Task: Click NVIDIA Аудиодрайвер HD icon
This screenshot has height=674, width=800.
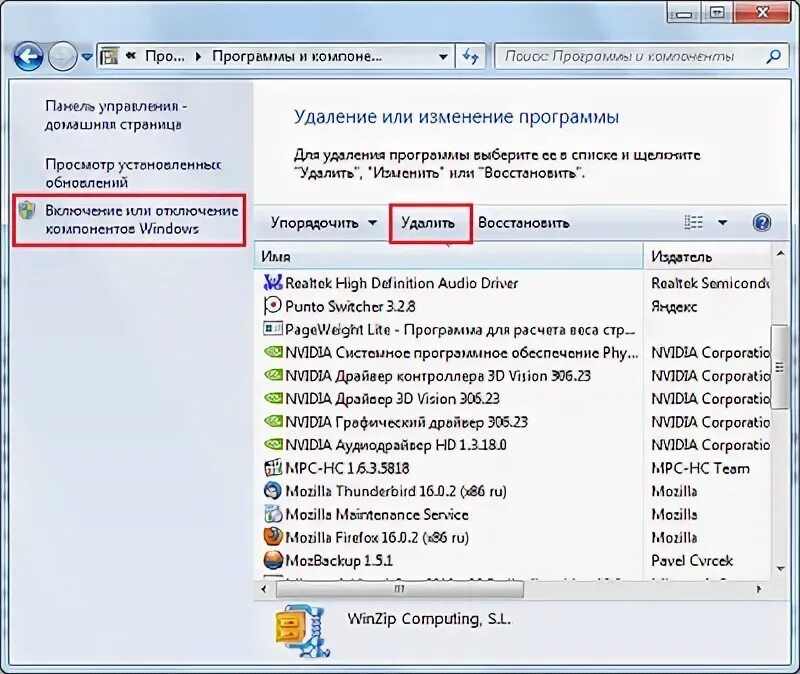Action: [273, 444]
